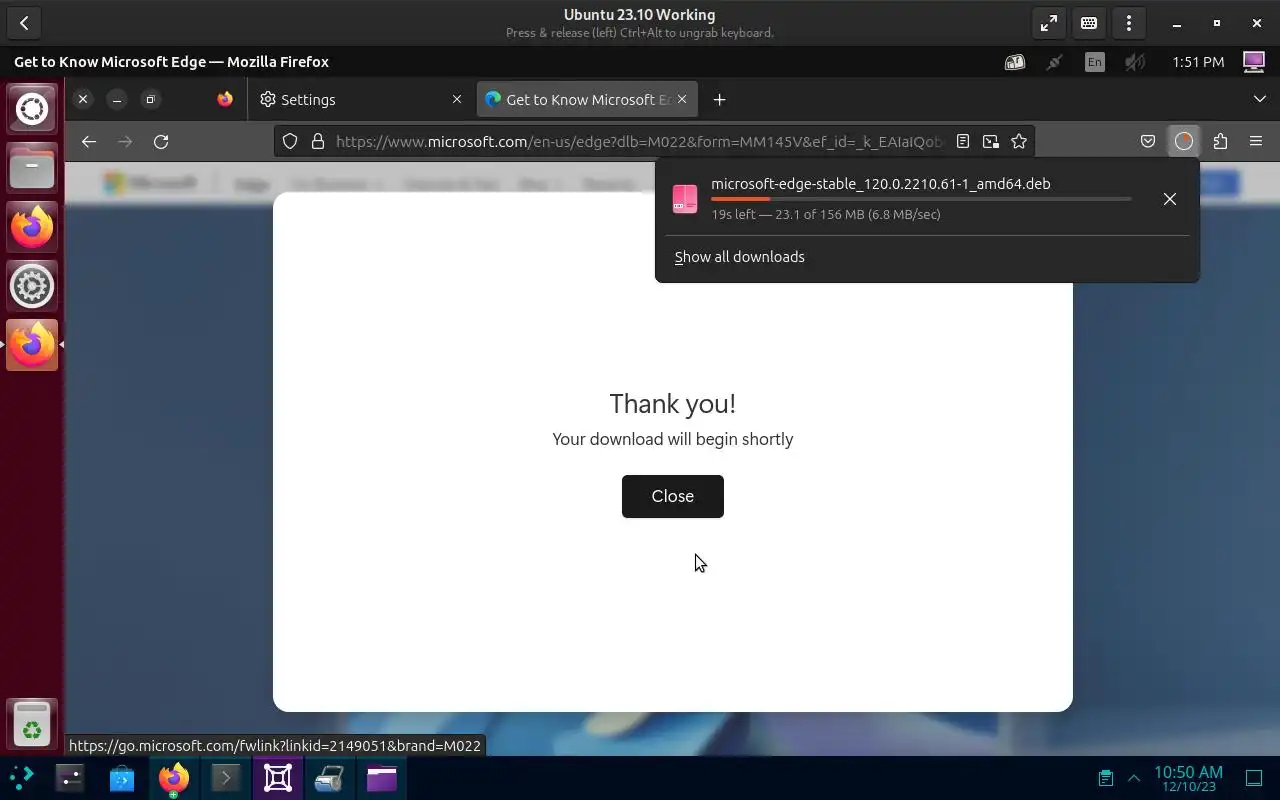Image resolution: width=1280 pixels, height=800 pixels.
Task: Open the terminal taskbar icon
Action: tap(226, 778)
